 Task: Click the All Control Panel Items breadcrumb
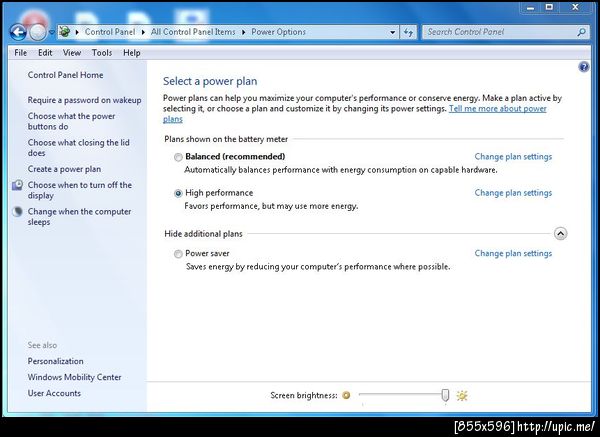click(193, 32)
